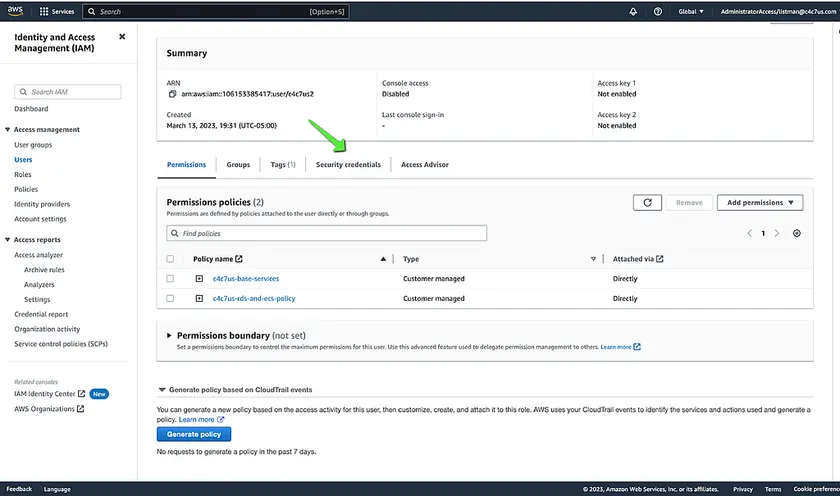The image size is (840, 496).
Task: Open permissions table settings gear
Action: [797, 233]
